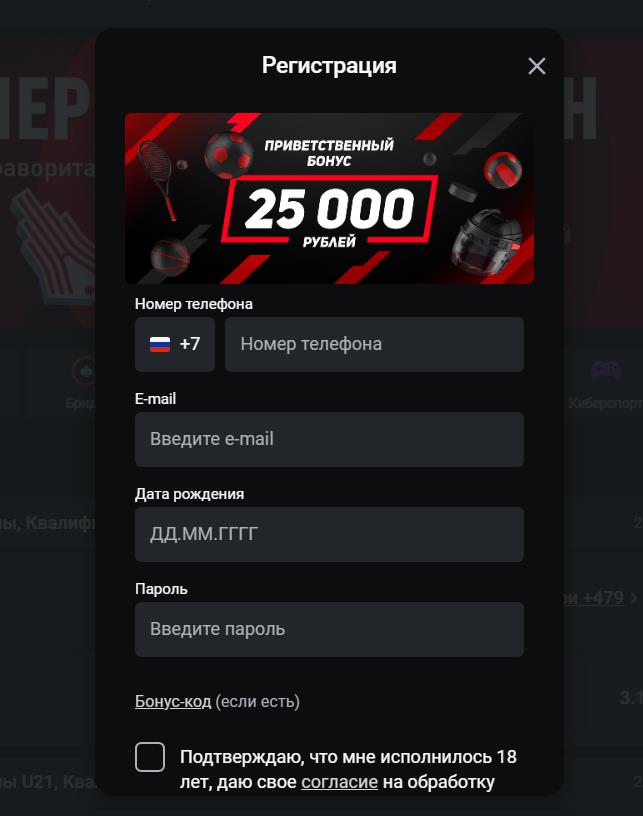Image resolution: width=643 pixels, height=816 pixels.
Task: Click the Введите пароль password field
Action: 329,629
